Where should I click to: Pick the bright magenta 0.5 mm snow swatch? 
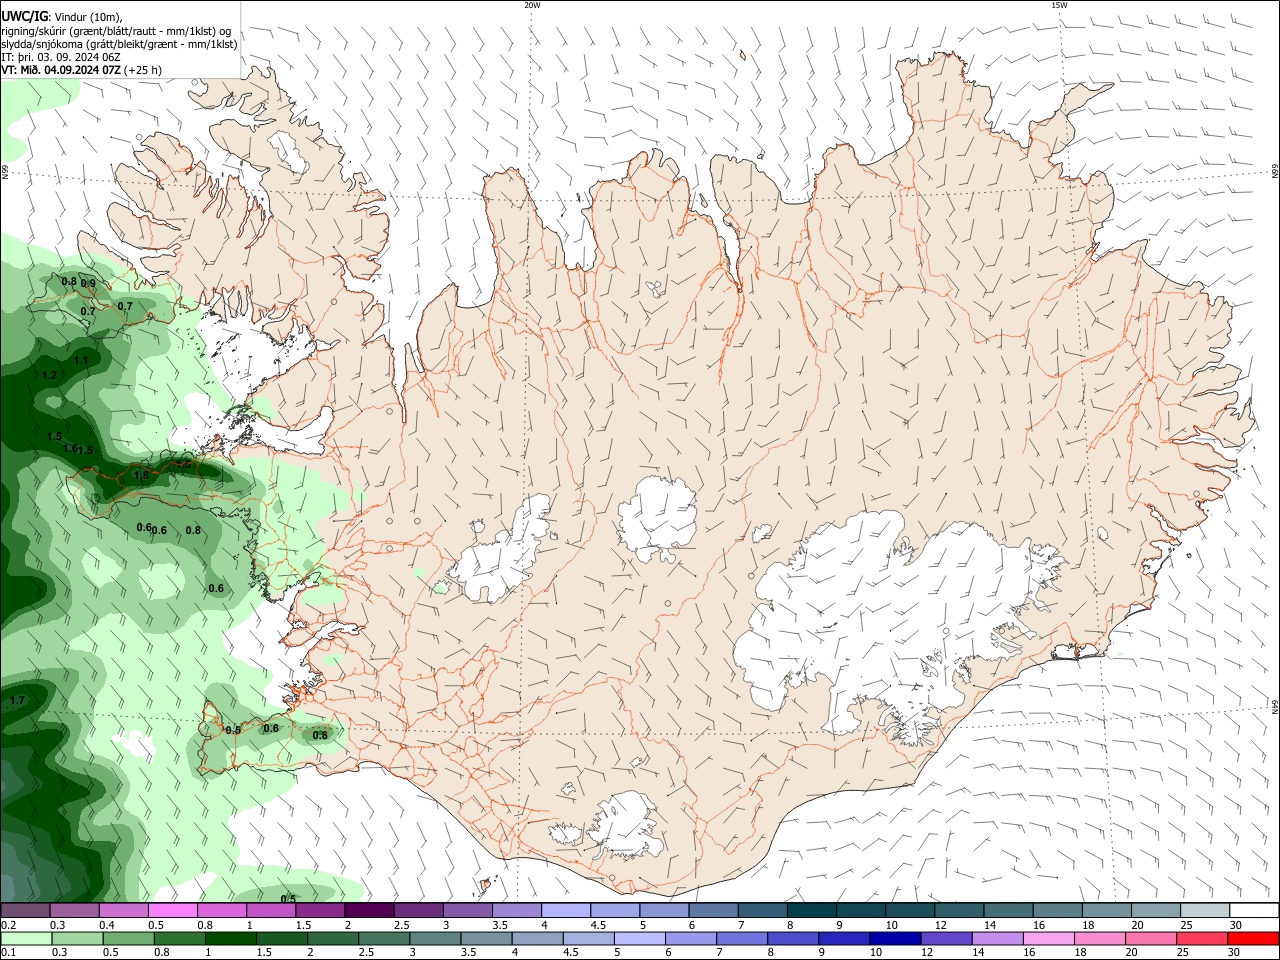172,911
